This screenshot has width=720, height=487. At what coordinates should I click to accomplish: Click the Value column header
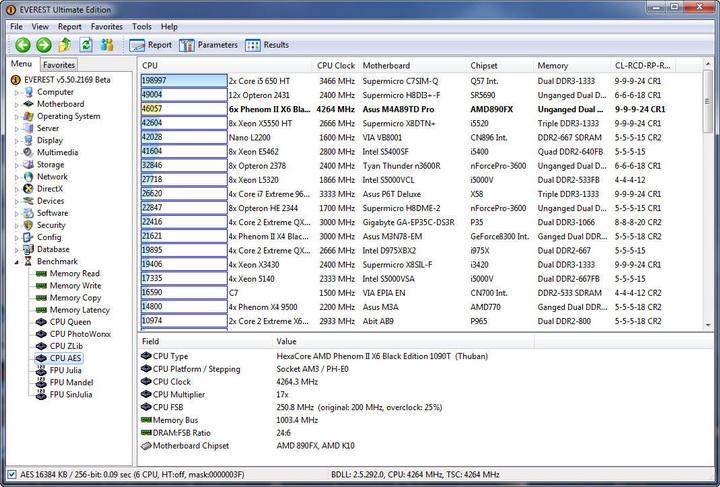click(403, 341)
